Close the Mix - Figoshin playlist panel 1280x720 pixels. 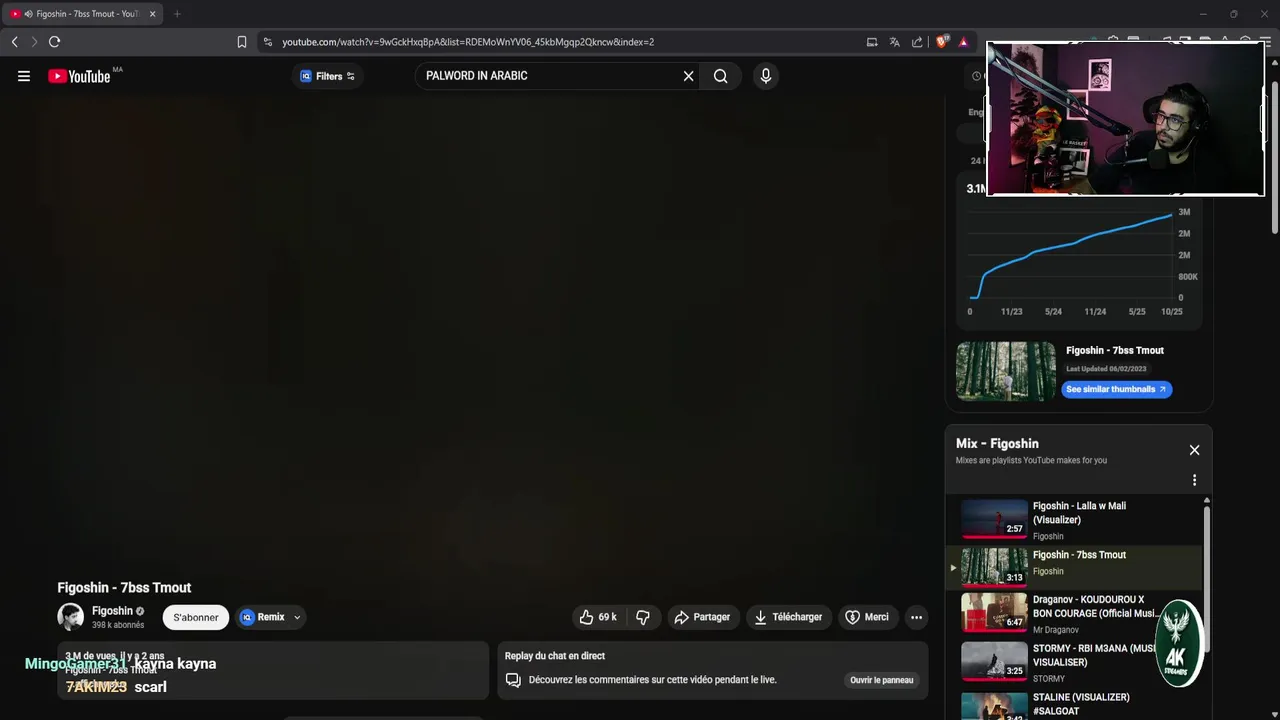point(1194,450)
